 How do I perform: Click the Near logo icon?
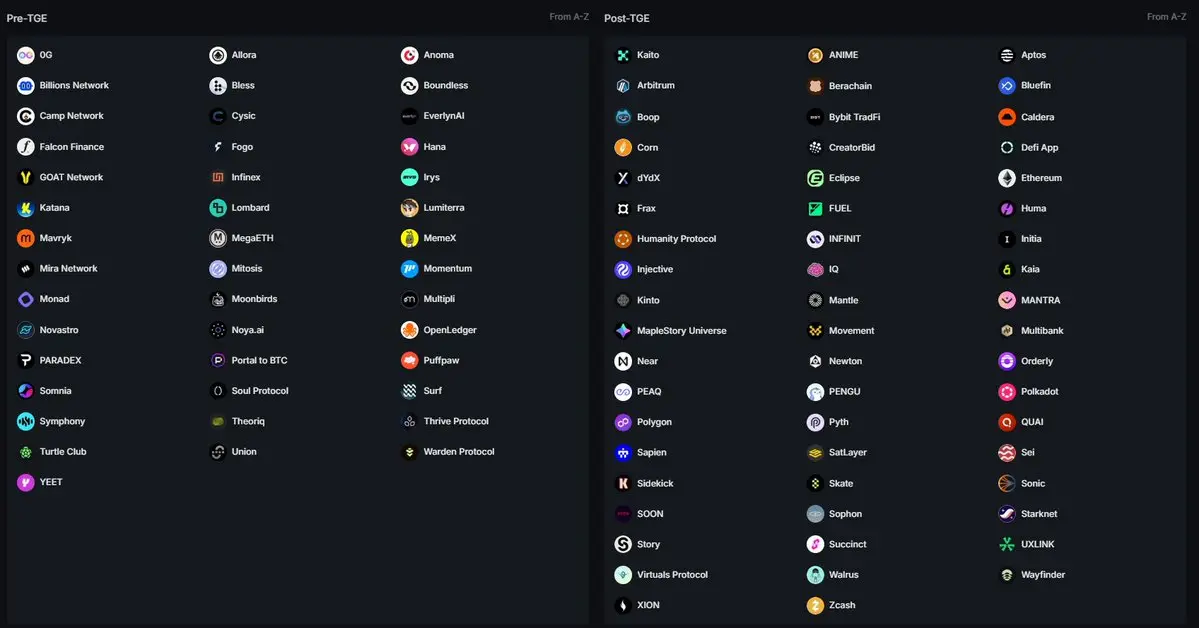623,361
